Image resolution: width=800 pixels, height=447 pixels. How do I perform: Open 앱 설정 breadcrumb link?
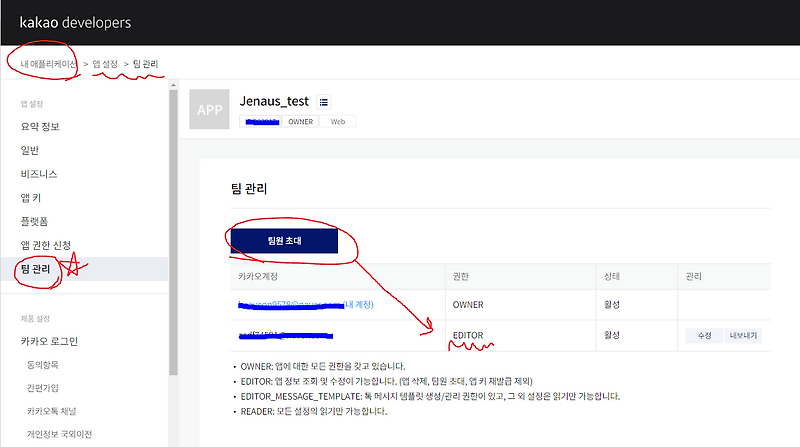click(x=105, y=64)
